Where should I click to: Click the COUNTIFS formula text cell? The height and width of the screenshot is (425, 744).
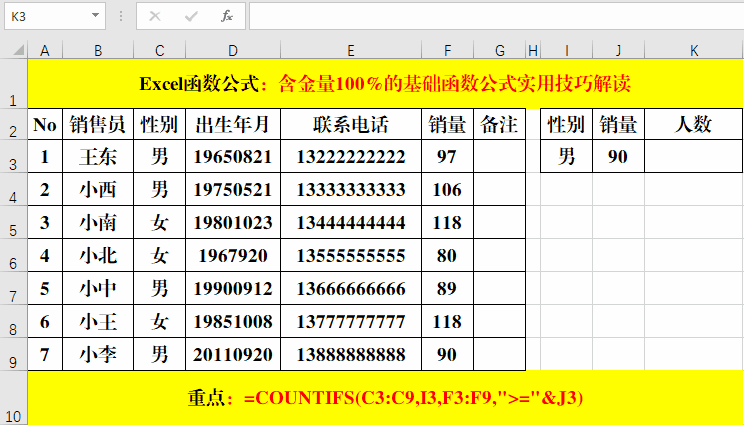(x=385, y=397)
